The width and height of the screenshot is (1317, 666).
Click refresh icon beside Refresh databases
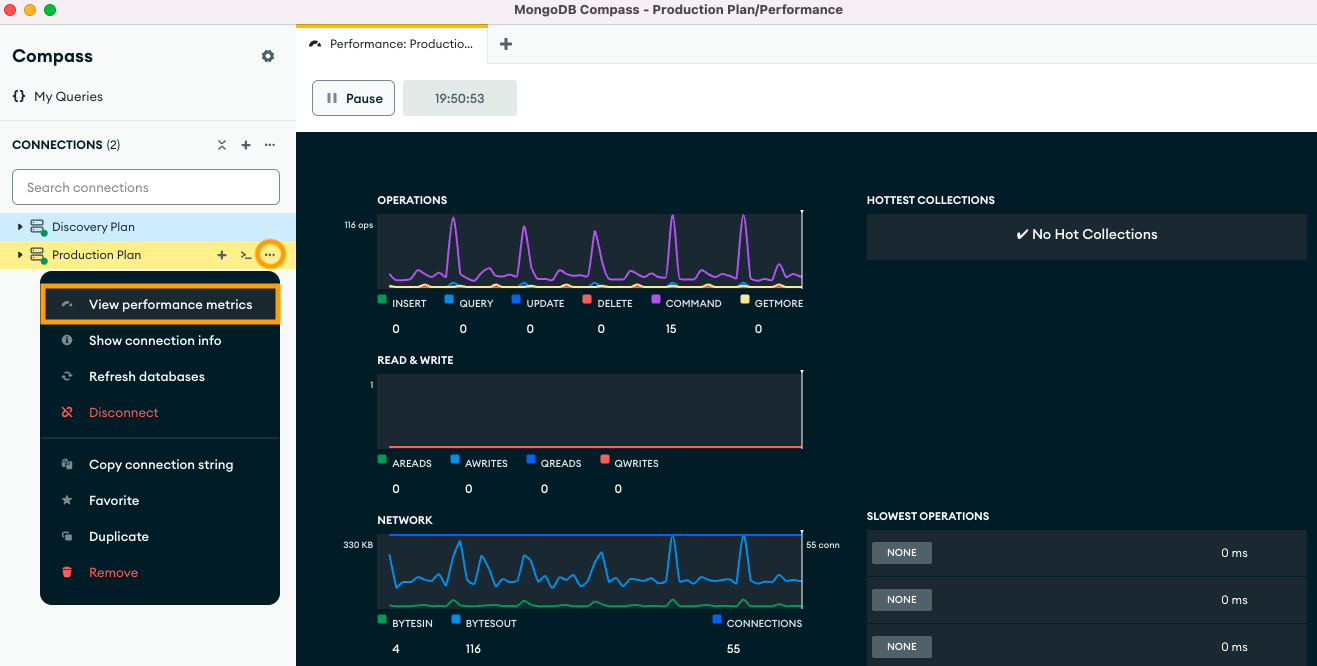[x=67, y=377]
